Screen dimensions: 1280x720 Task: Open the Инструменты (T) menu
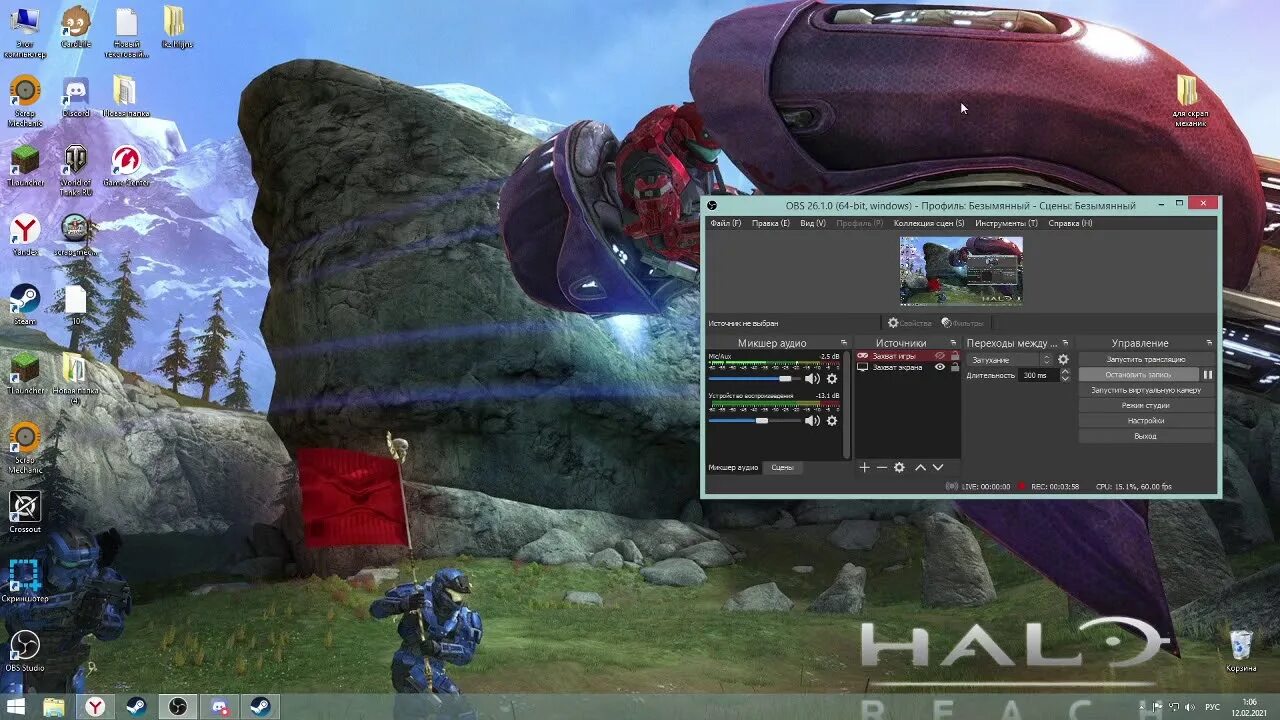[x=1006, y=223]
